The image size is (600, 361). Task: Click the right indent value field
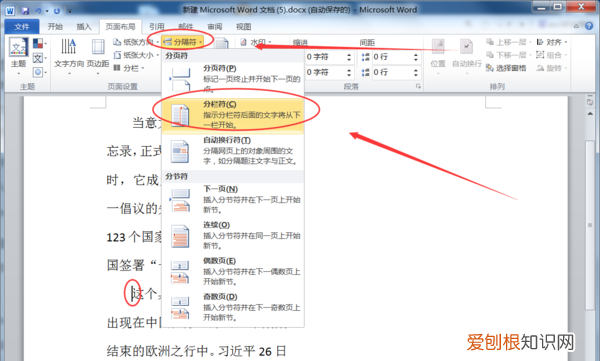(x=324, y=72)
